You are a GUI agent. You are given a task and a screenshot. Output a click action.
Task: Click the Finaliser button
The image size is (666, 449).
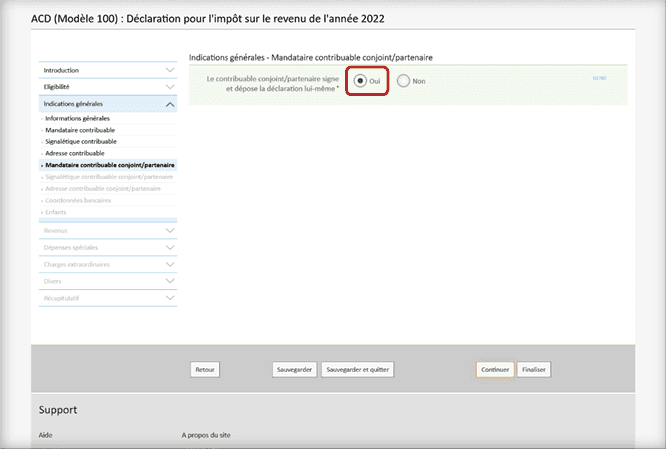click(534, 369)
